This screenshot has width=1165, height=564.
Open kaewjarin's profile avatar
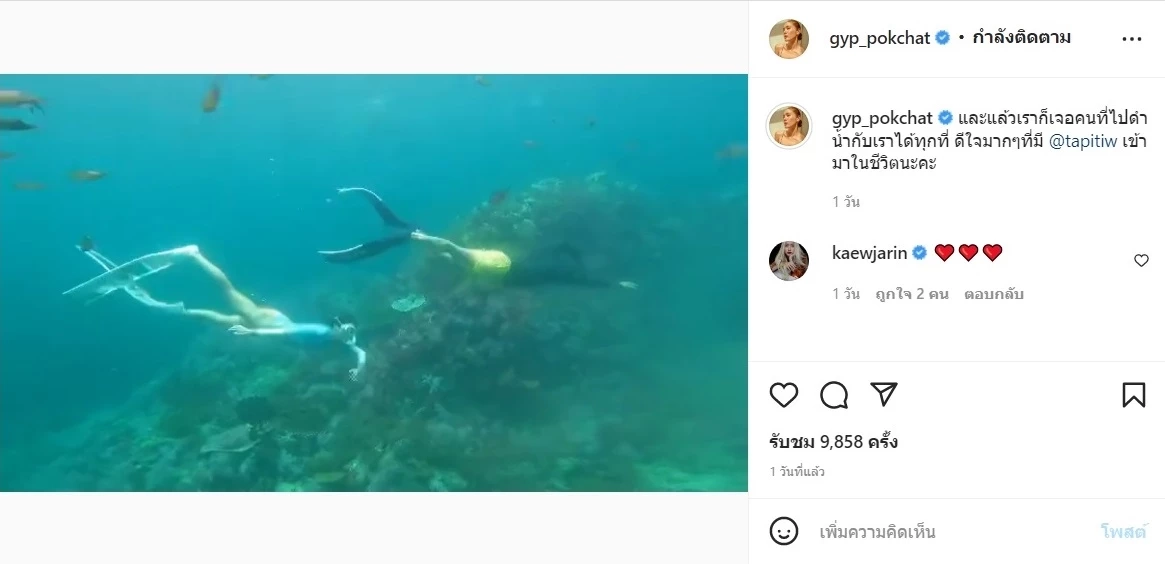[x=788, y=260]
